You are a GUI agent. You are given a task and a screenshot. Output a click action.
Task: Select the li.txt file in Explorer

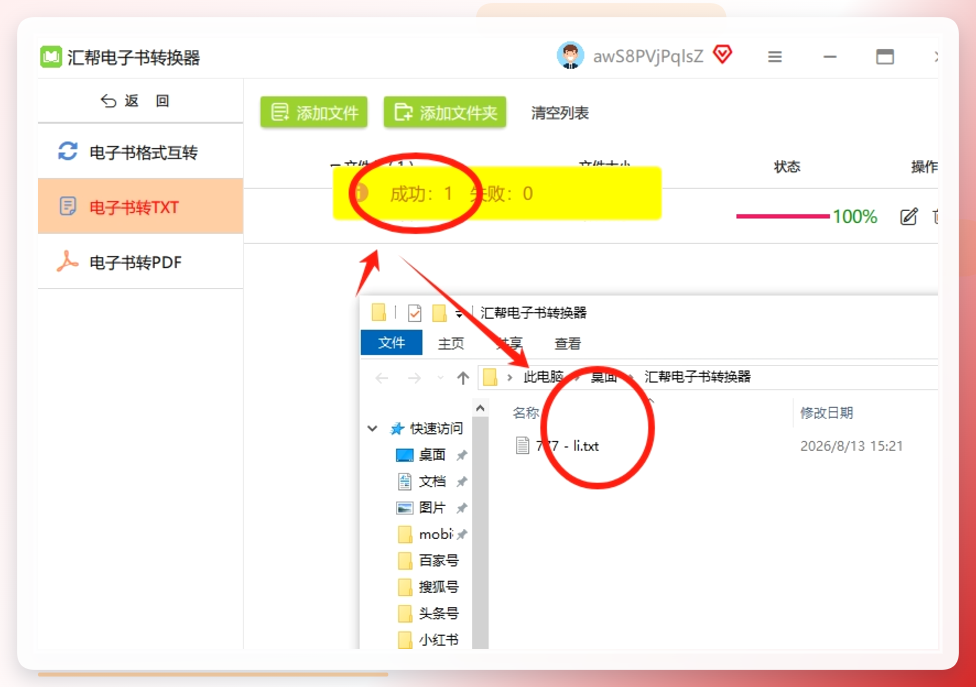pyautogui.click(x=567, y=446)
